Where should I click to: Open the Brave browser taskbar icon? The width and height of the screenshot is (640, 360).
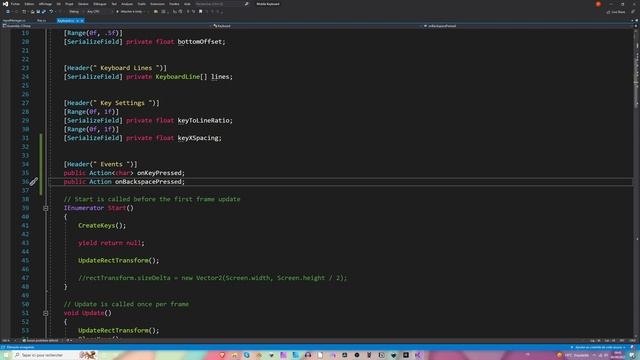coord(222,355)
